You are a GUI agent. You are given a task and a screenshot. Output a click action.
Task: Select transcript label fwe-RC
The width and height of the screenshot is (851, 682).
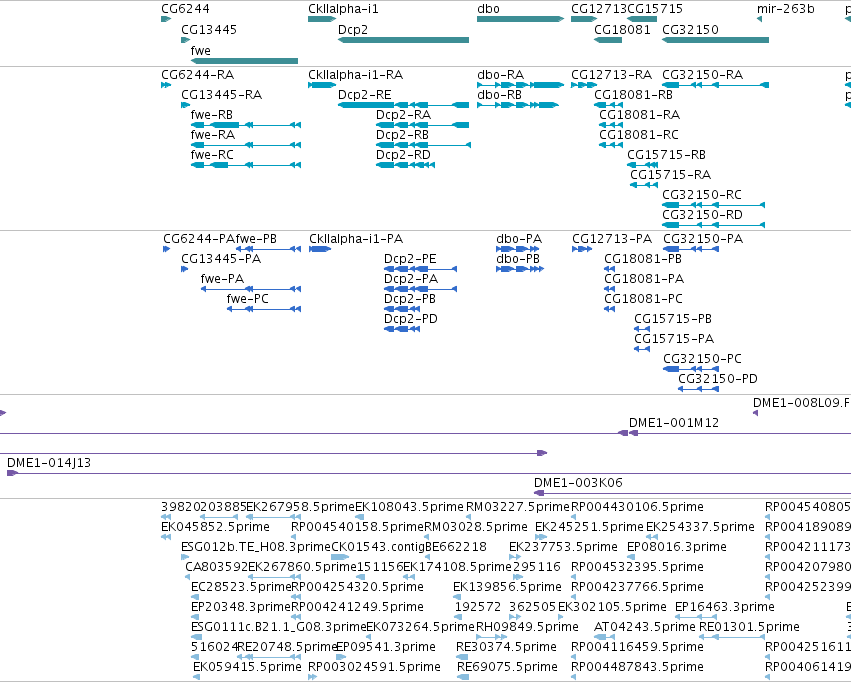tap(212, 155)
